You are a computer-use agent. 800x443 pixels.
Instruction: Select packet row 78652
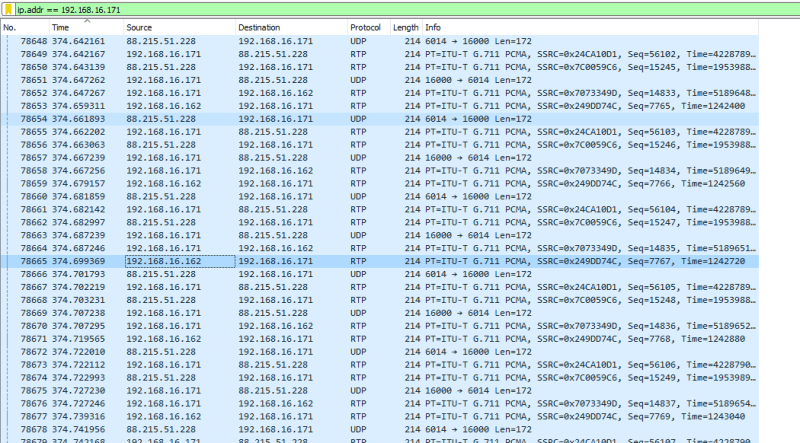point(380,93)
